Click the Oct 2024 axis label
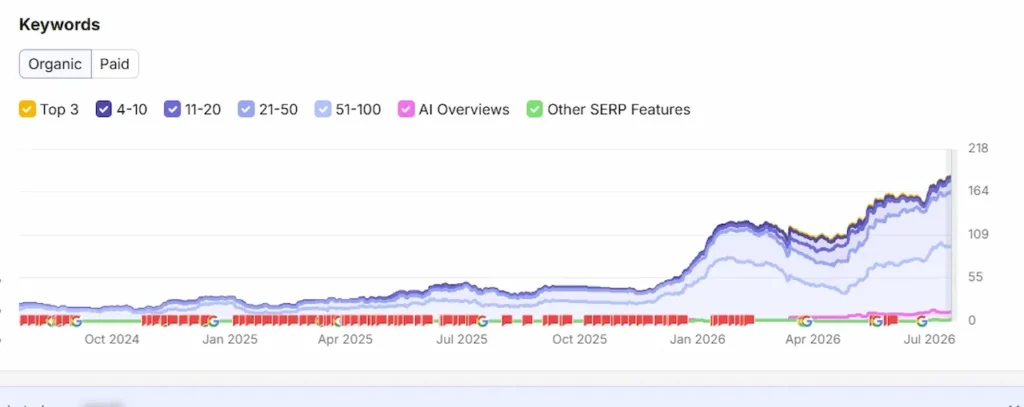This screenshot has height=407, width=1024. tap(112, 340)
